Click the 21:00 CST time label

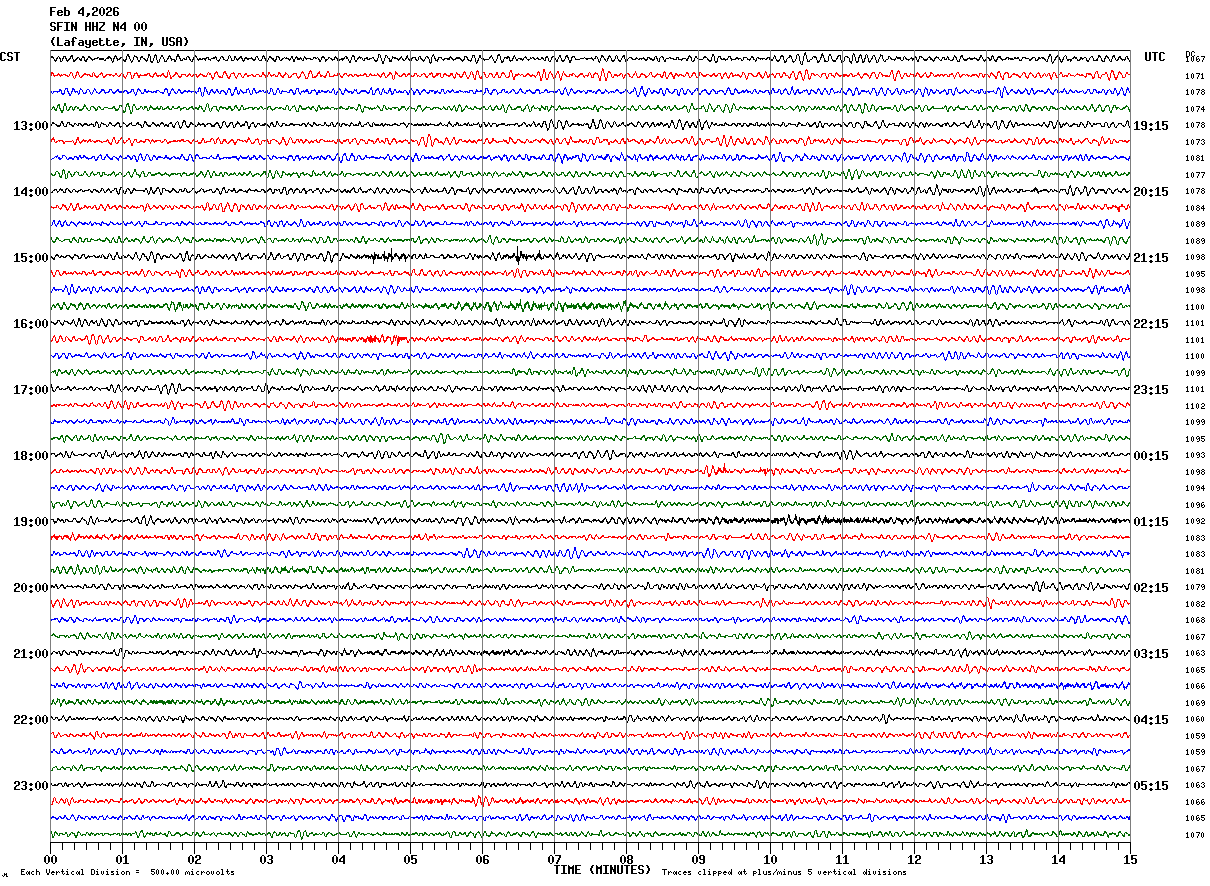coord(30,654)
